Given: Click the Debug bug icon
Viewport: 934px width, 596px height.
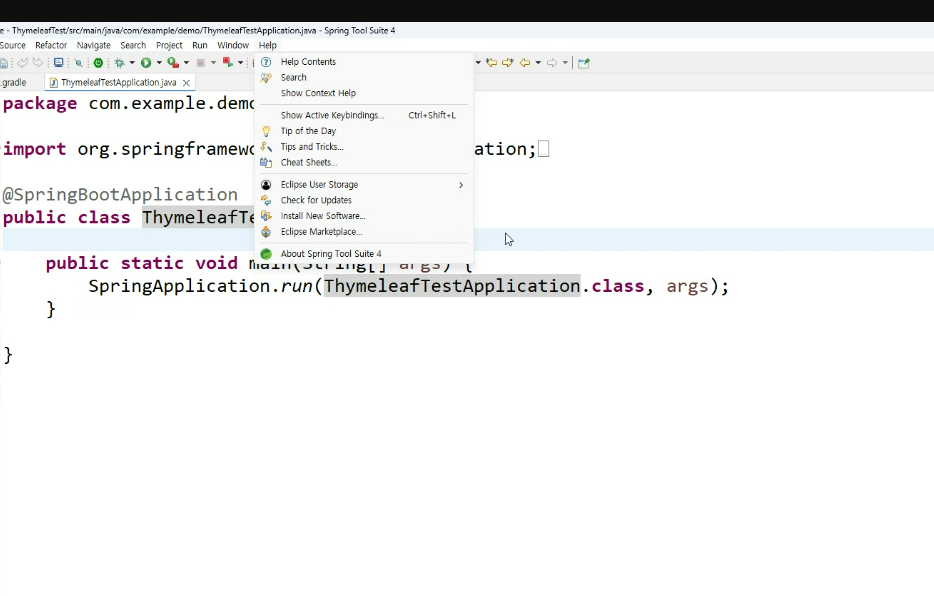Looking at the screenshot, I should tap(120, 63).
